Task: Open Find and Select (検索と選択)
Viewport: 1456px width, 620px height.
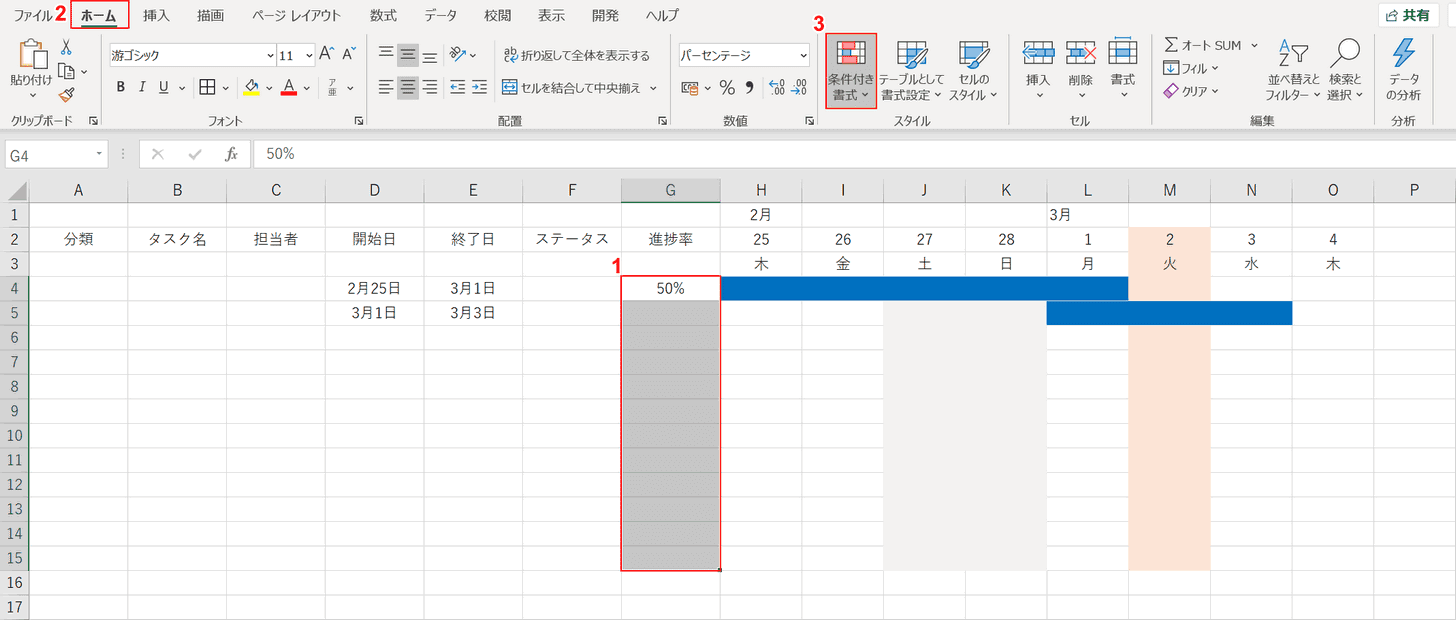Action: [x=1345, y=71]
